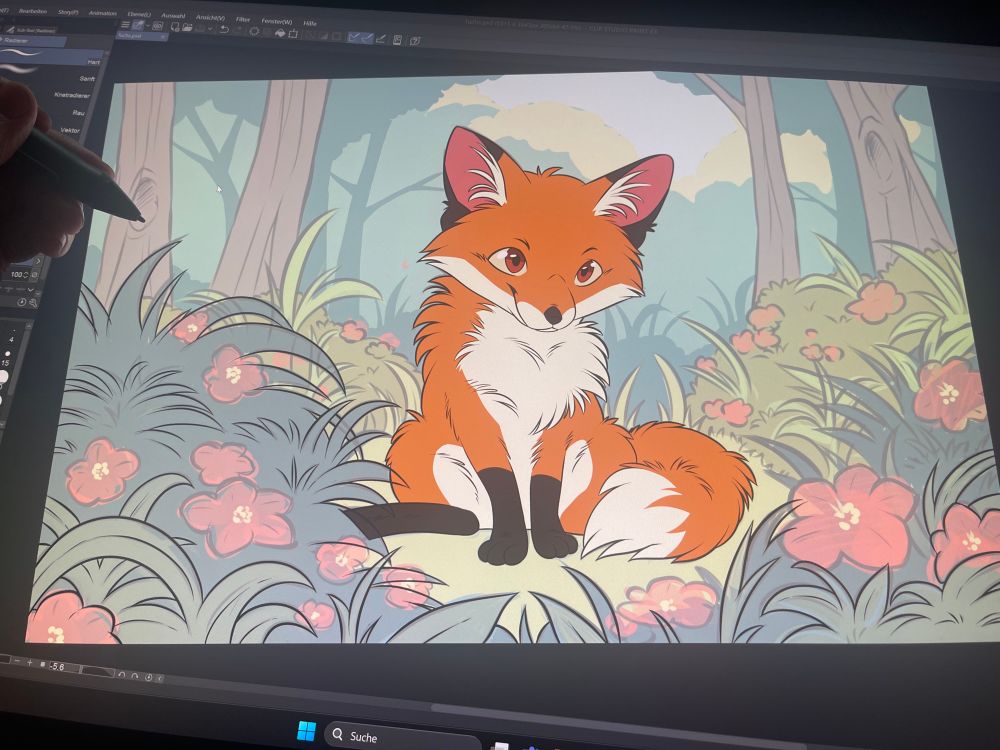This screenshot has height=750, width=1000.
Task: Select the Radierer sub tool group tab
Action: (32, 41)
